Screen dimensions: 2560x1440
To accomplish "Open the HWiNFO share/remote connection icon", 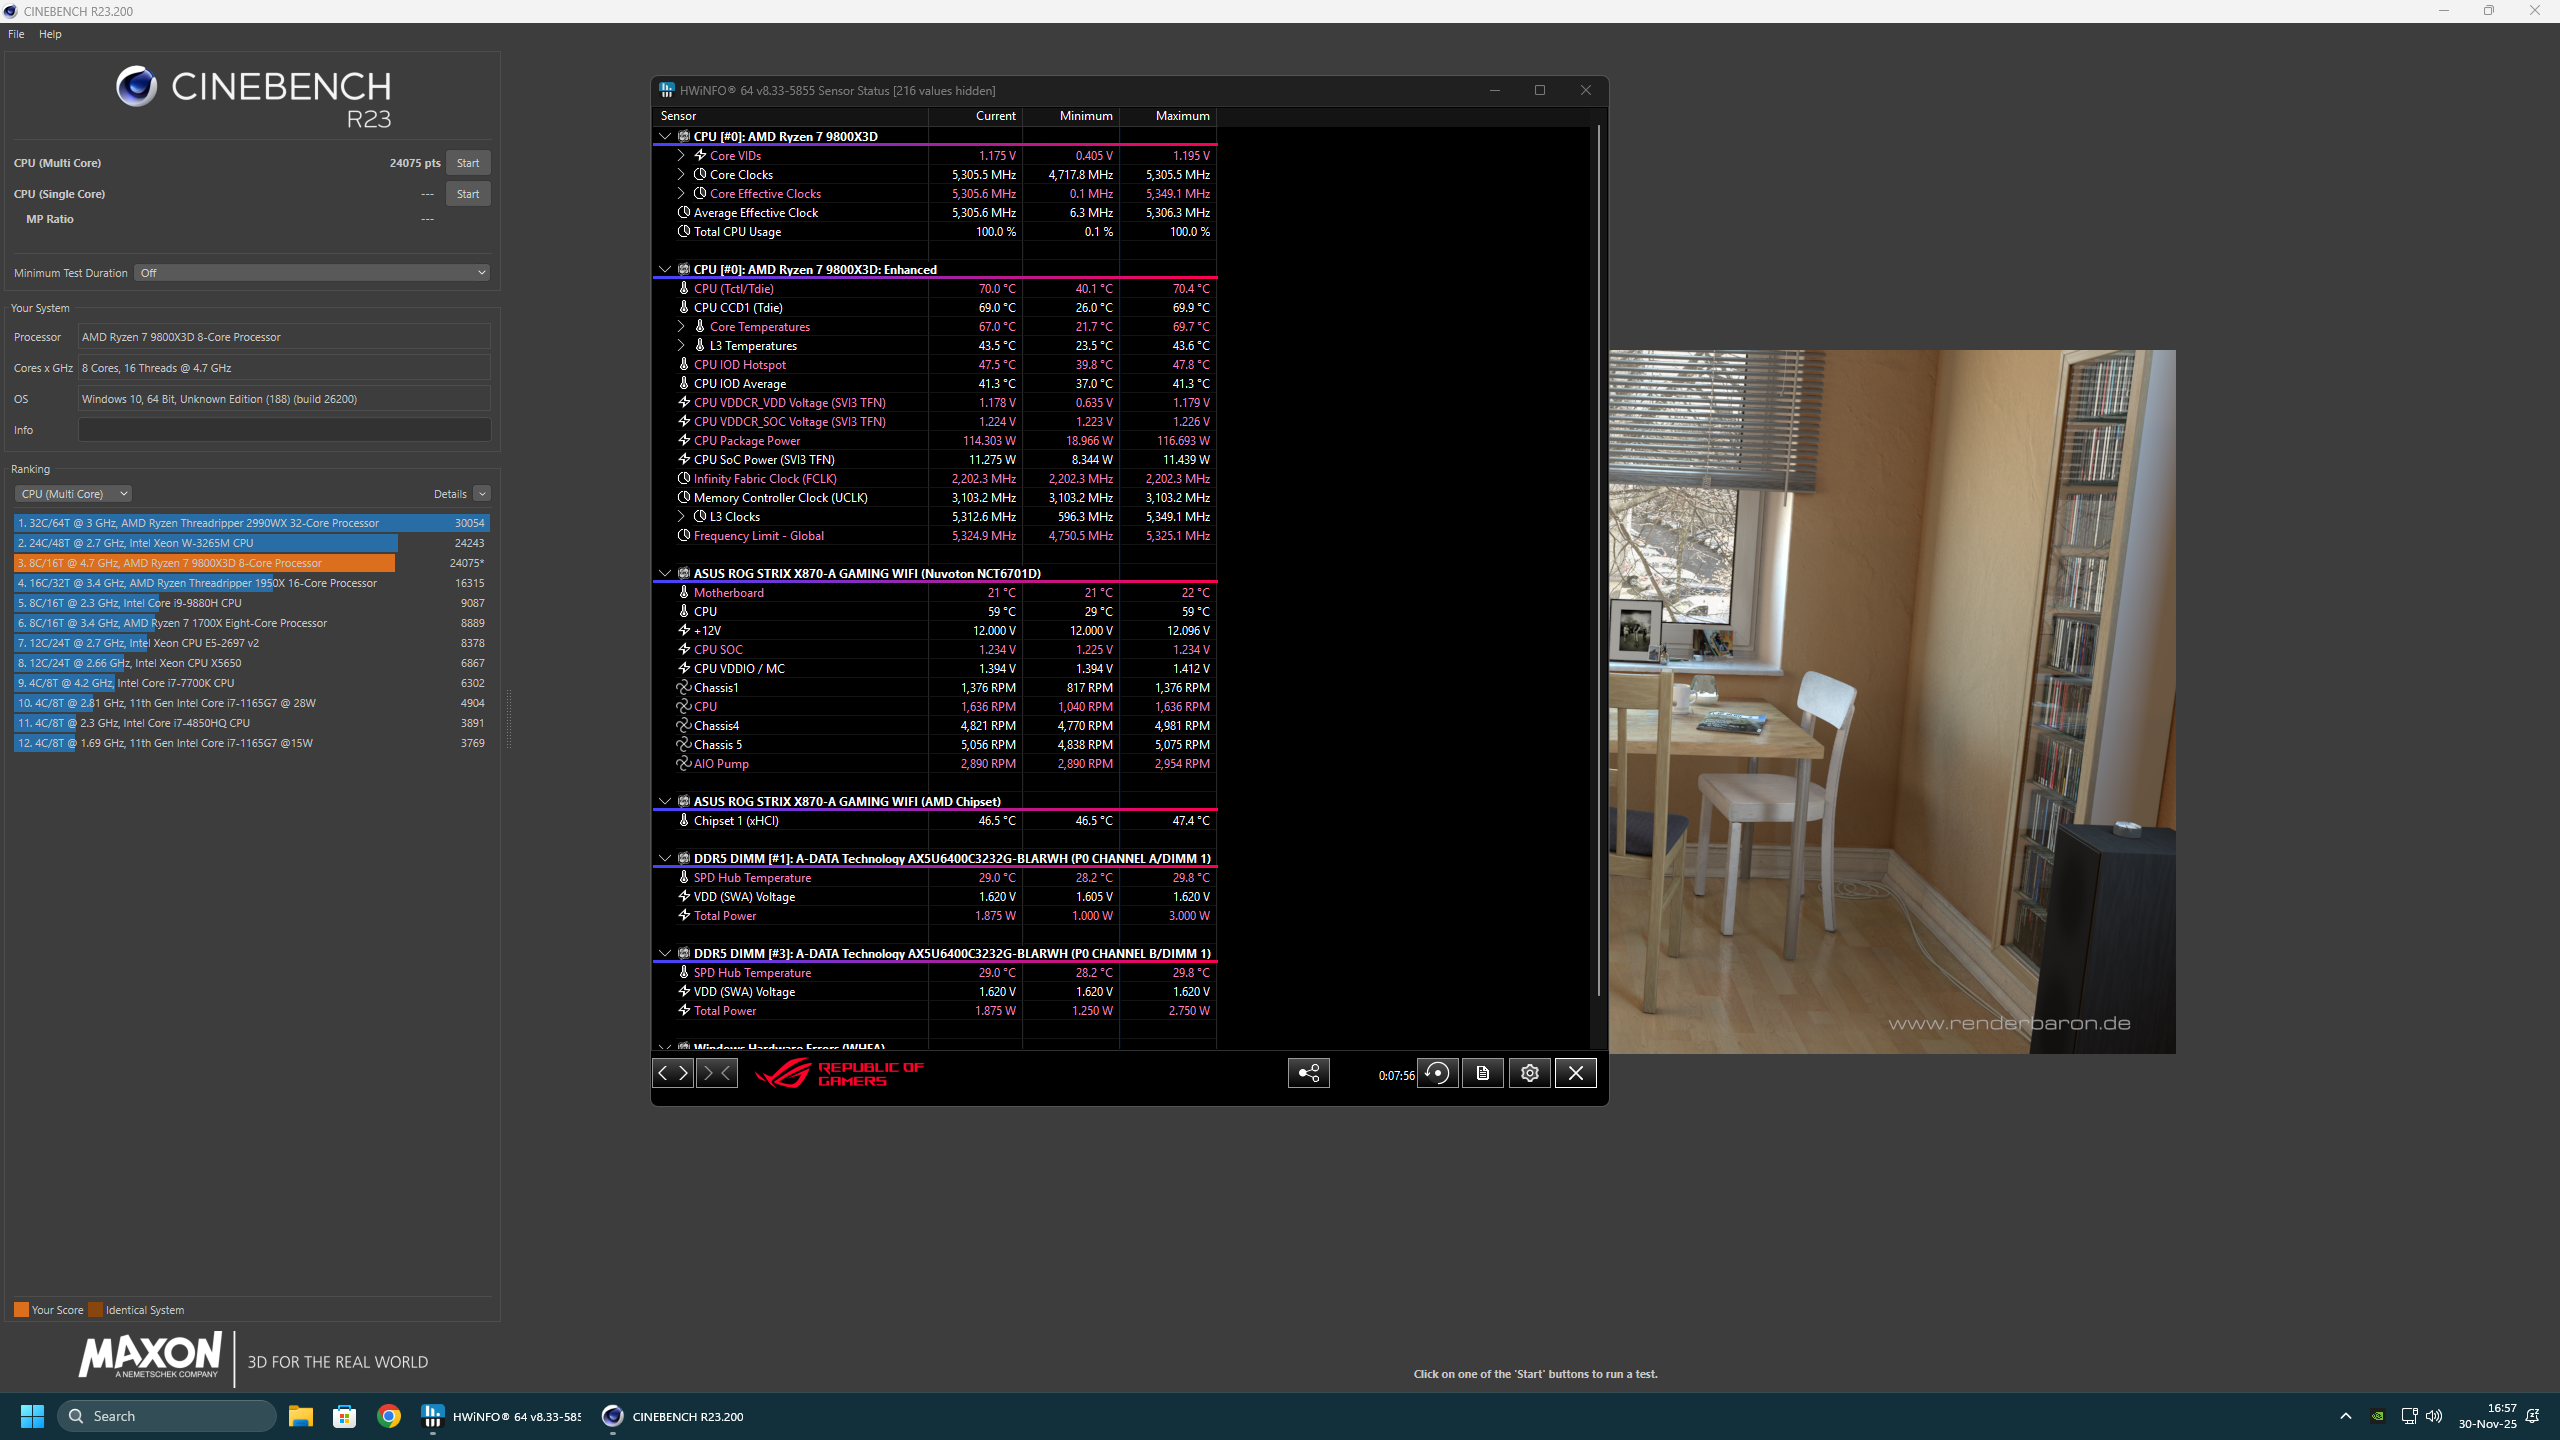I will pos(1309,1073).
